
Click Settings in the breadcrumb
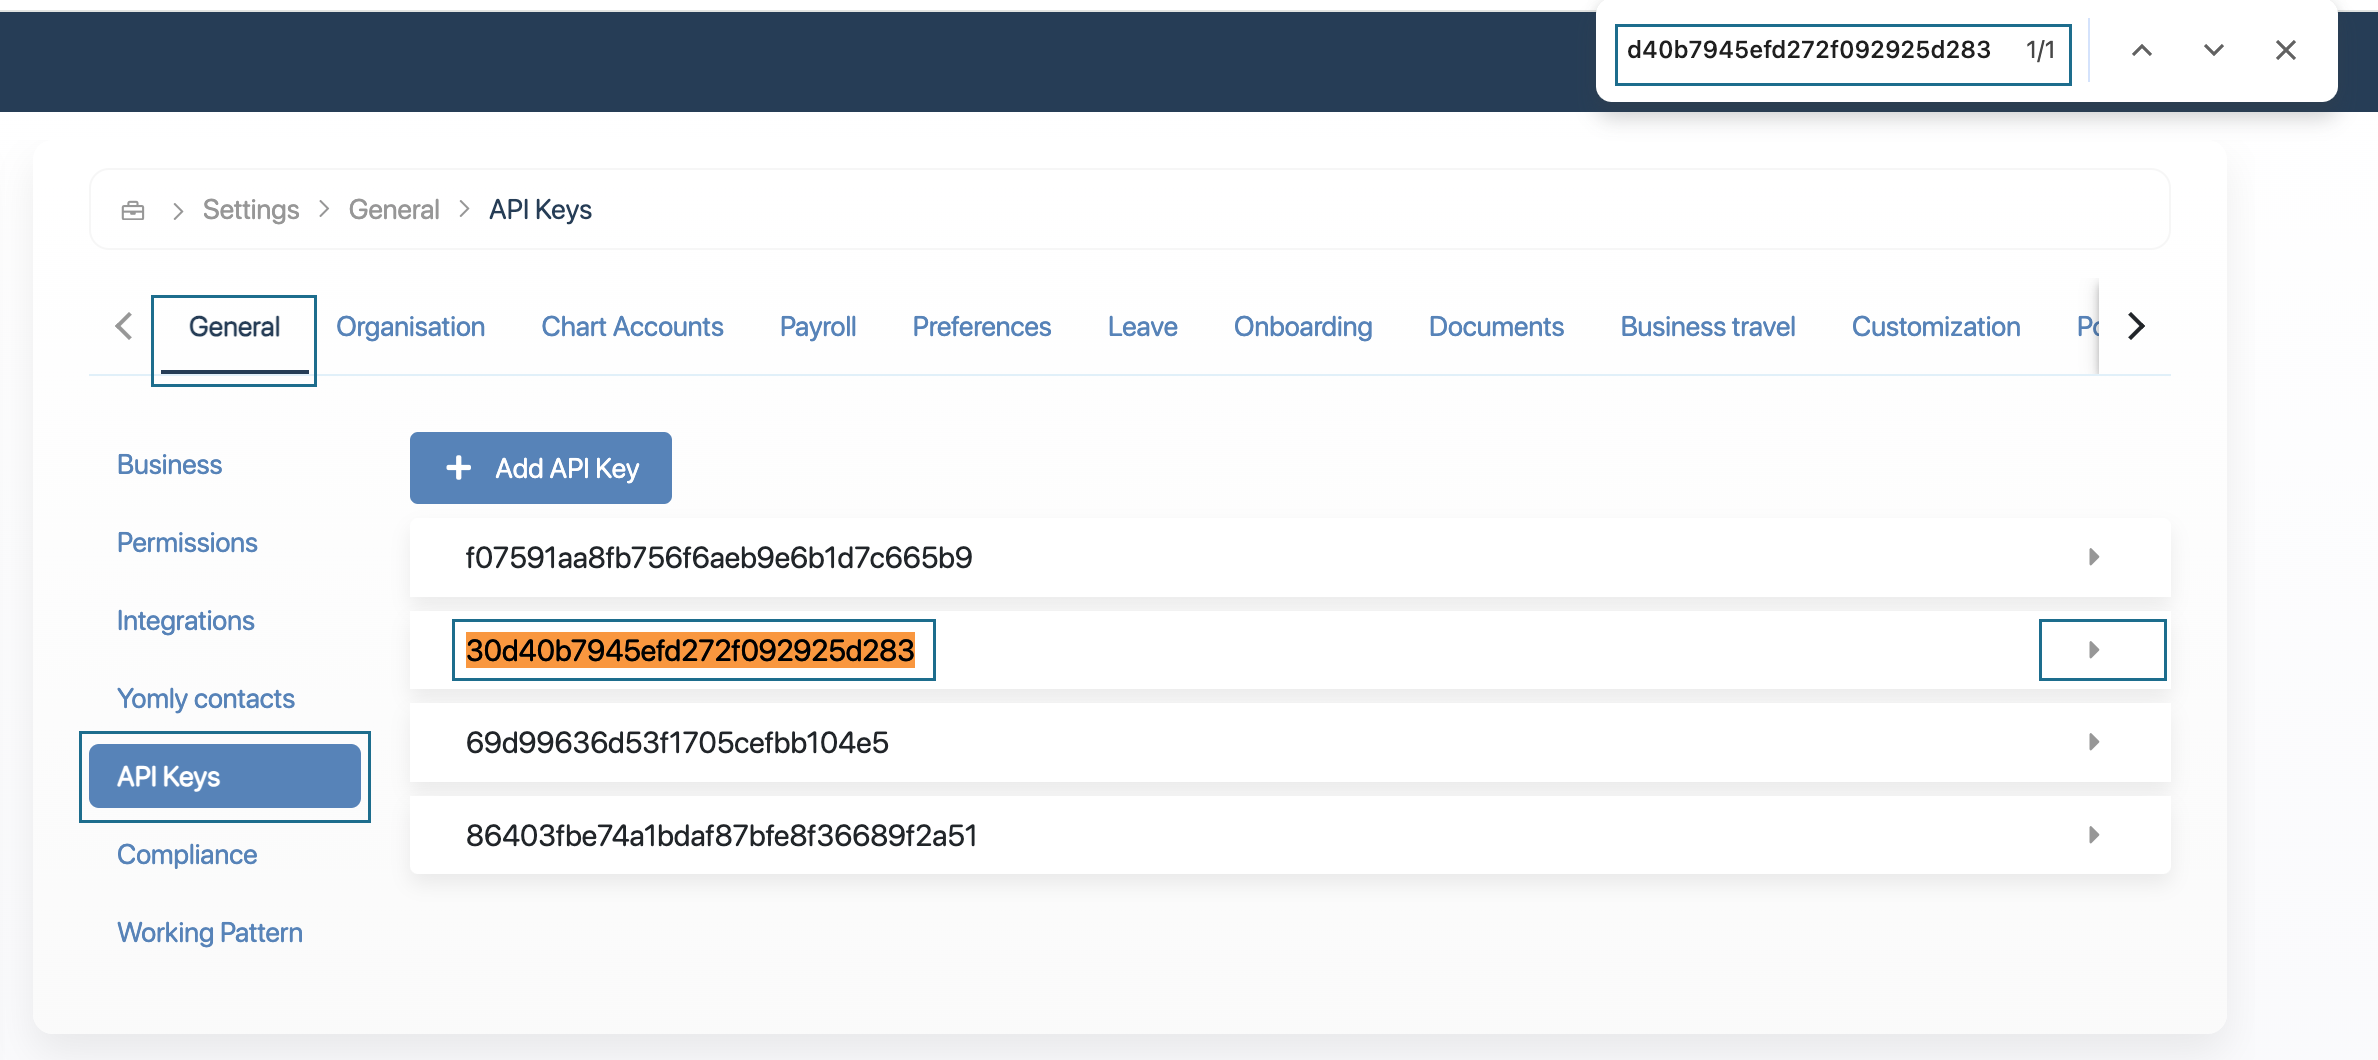point(250,210)
